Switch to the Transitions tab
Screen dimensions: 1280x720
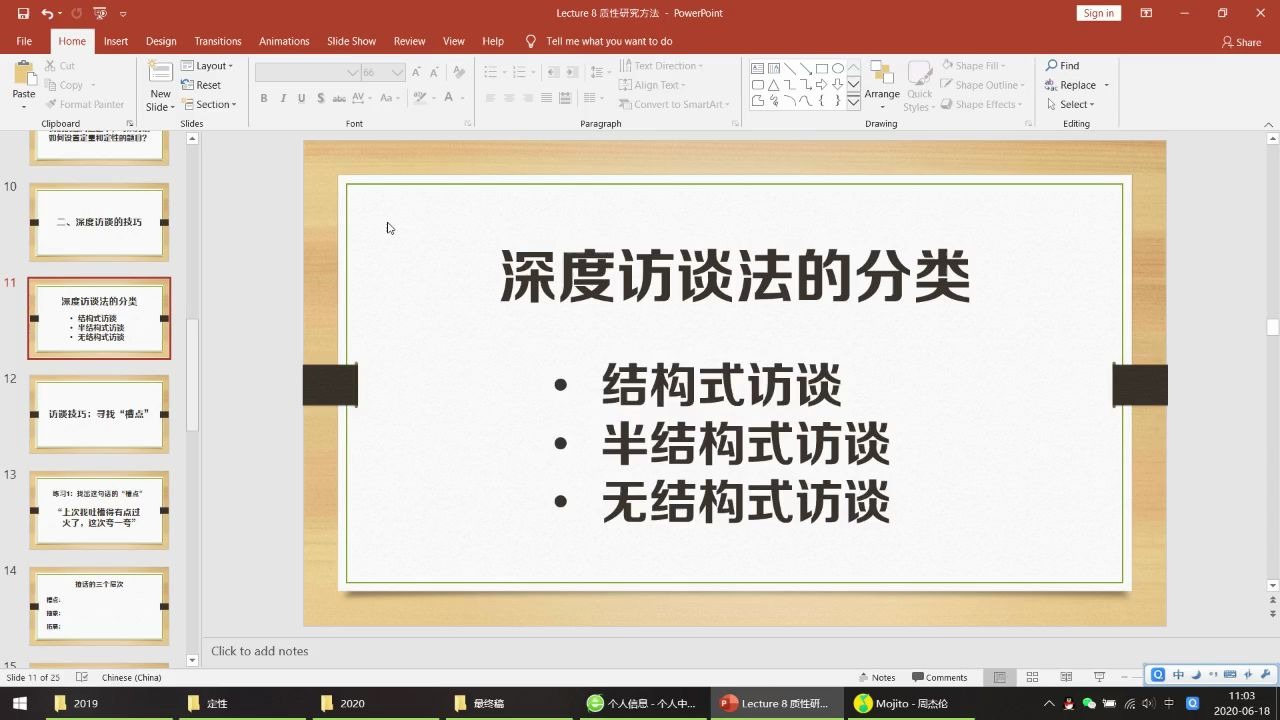(218, 41)
